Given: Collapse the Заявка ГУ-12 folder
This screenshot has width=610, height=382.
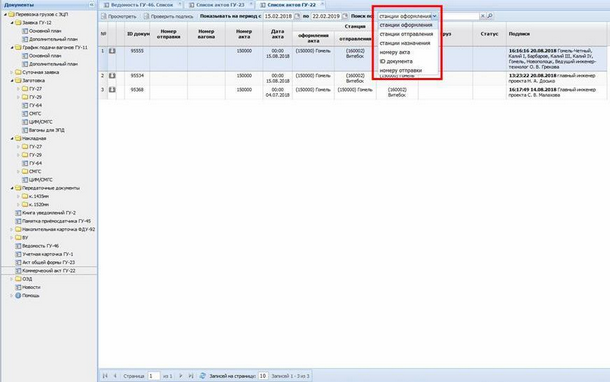Looking at the screenshot, I should tap(12, 23).
